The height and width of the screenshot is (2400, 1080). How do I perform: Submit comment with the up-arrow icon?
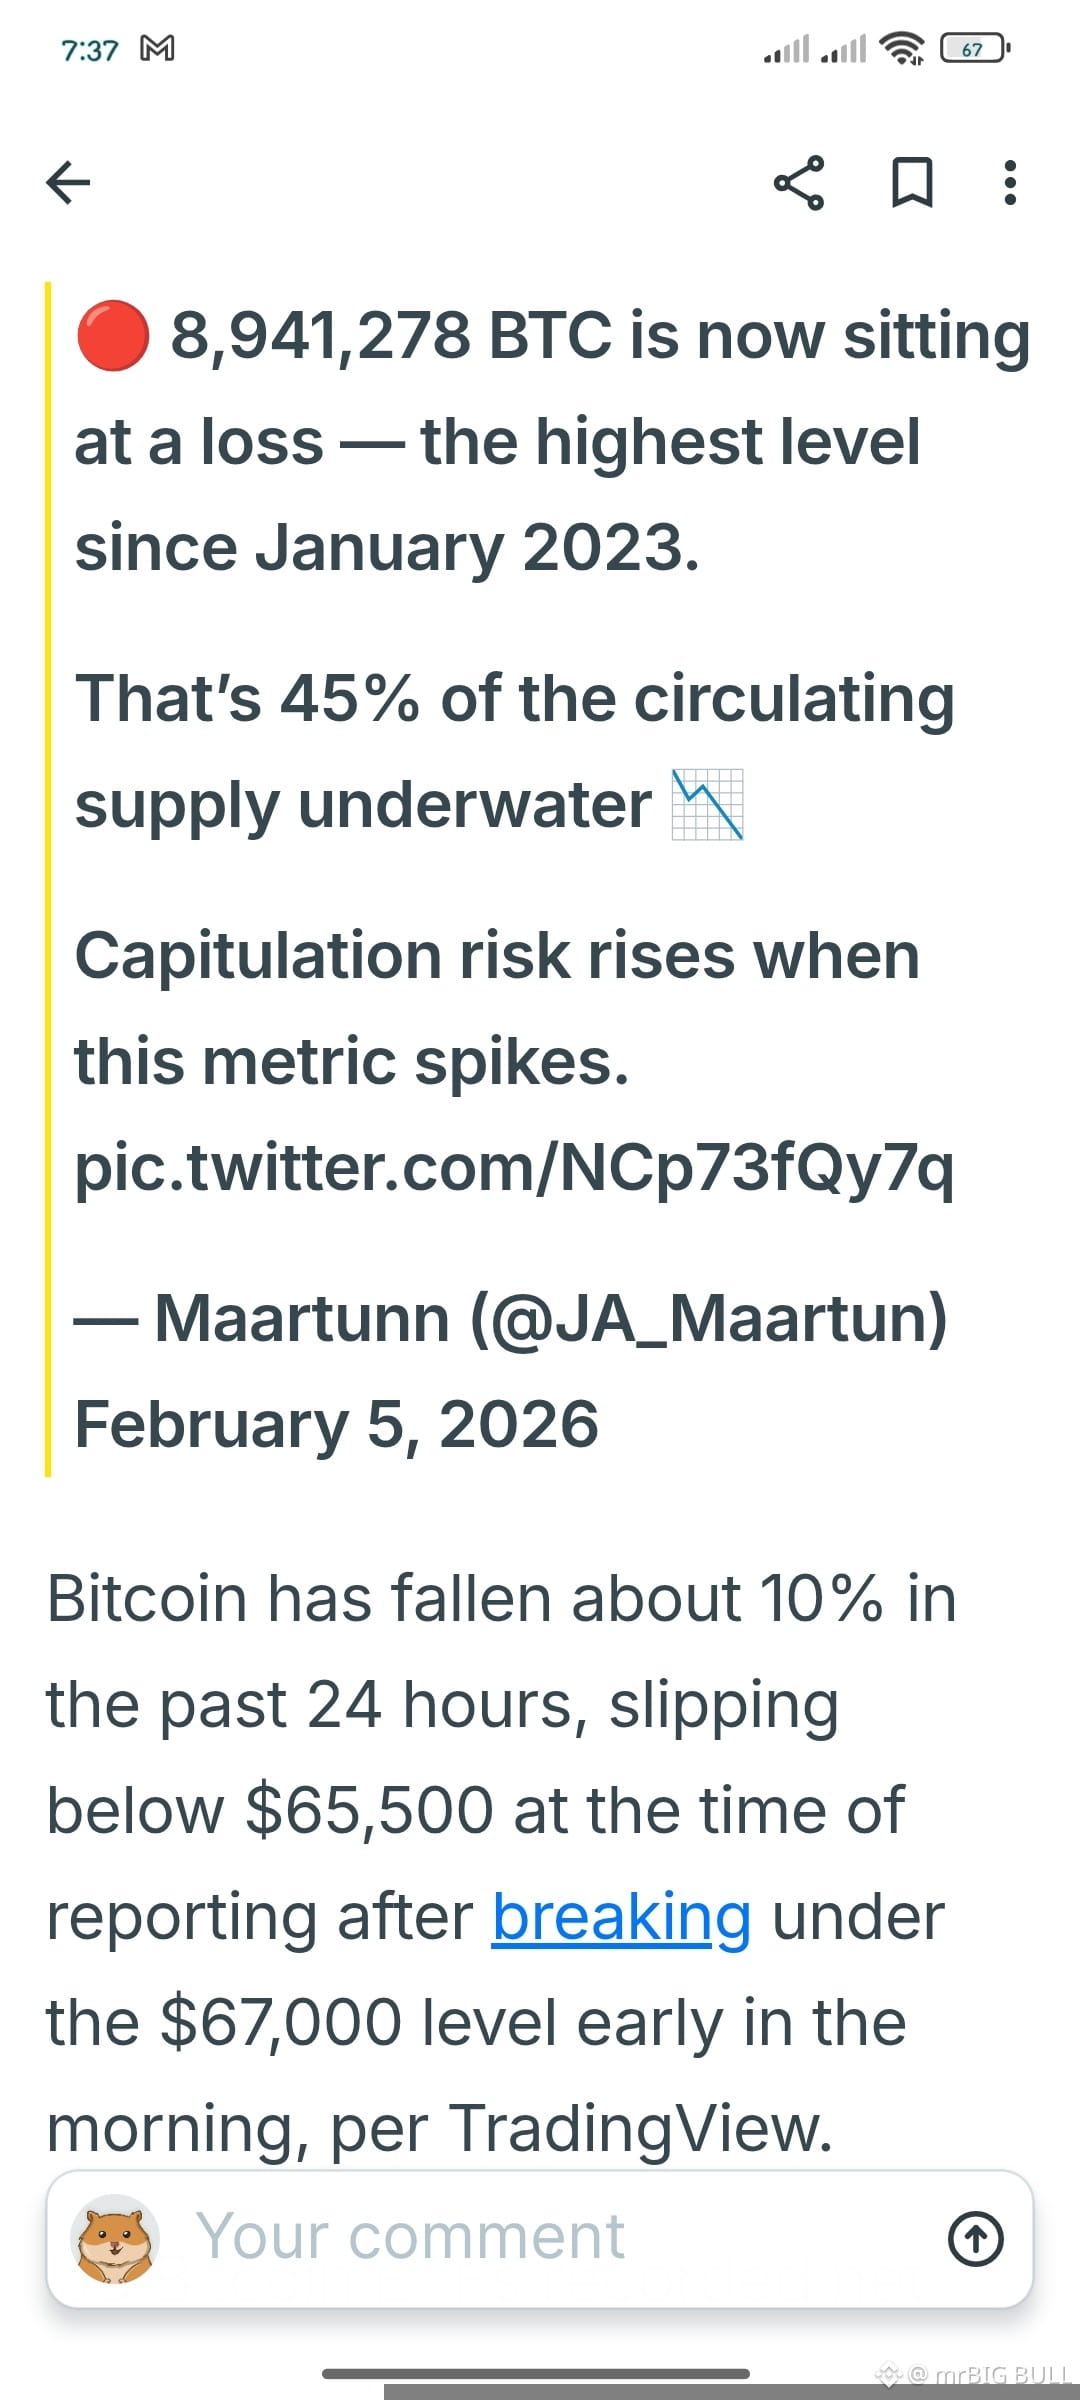975,2238
